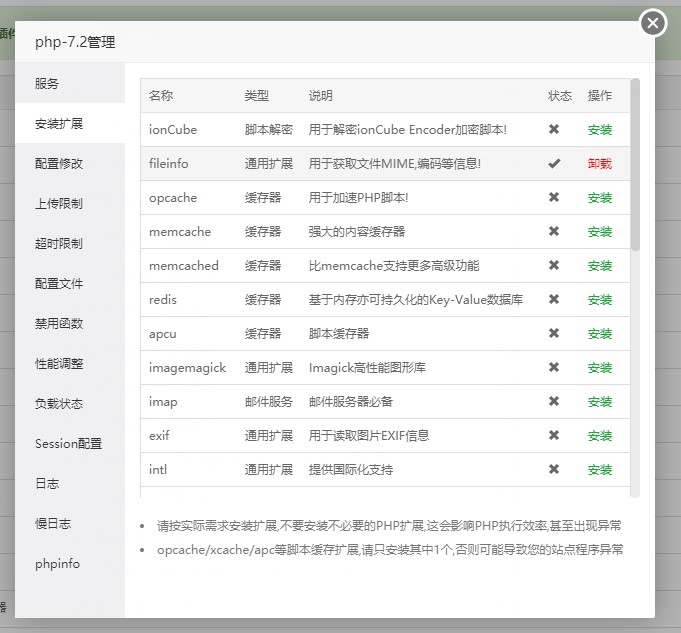Uninstall the fileinfo extension
The image size is (681, 633).
point(600,164)
